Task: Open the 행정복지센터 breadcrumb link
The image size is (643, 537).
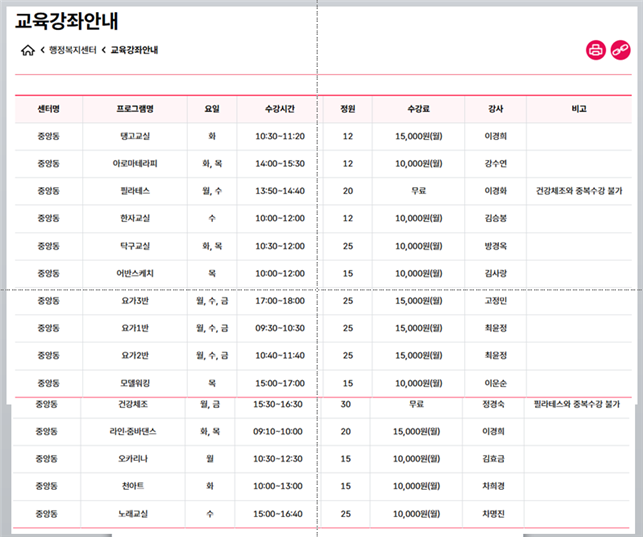Action: [x=73, y=50]
